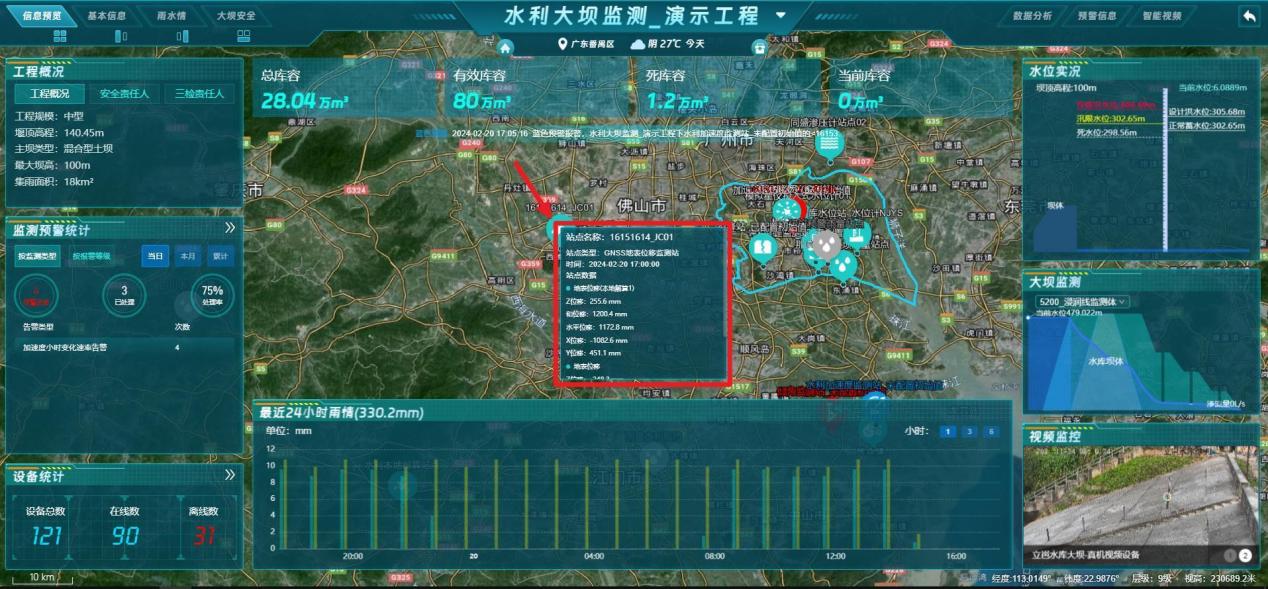The image size is (1268, 589).
Task: Switch rainfall chart to 3-hour interval
Action: 969,431
